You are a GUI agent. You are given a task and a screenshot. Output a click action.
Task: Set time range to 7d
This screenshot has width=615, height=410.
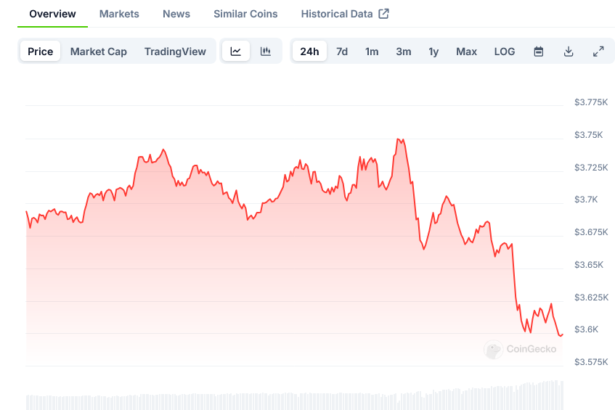[342, 52]
